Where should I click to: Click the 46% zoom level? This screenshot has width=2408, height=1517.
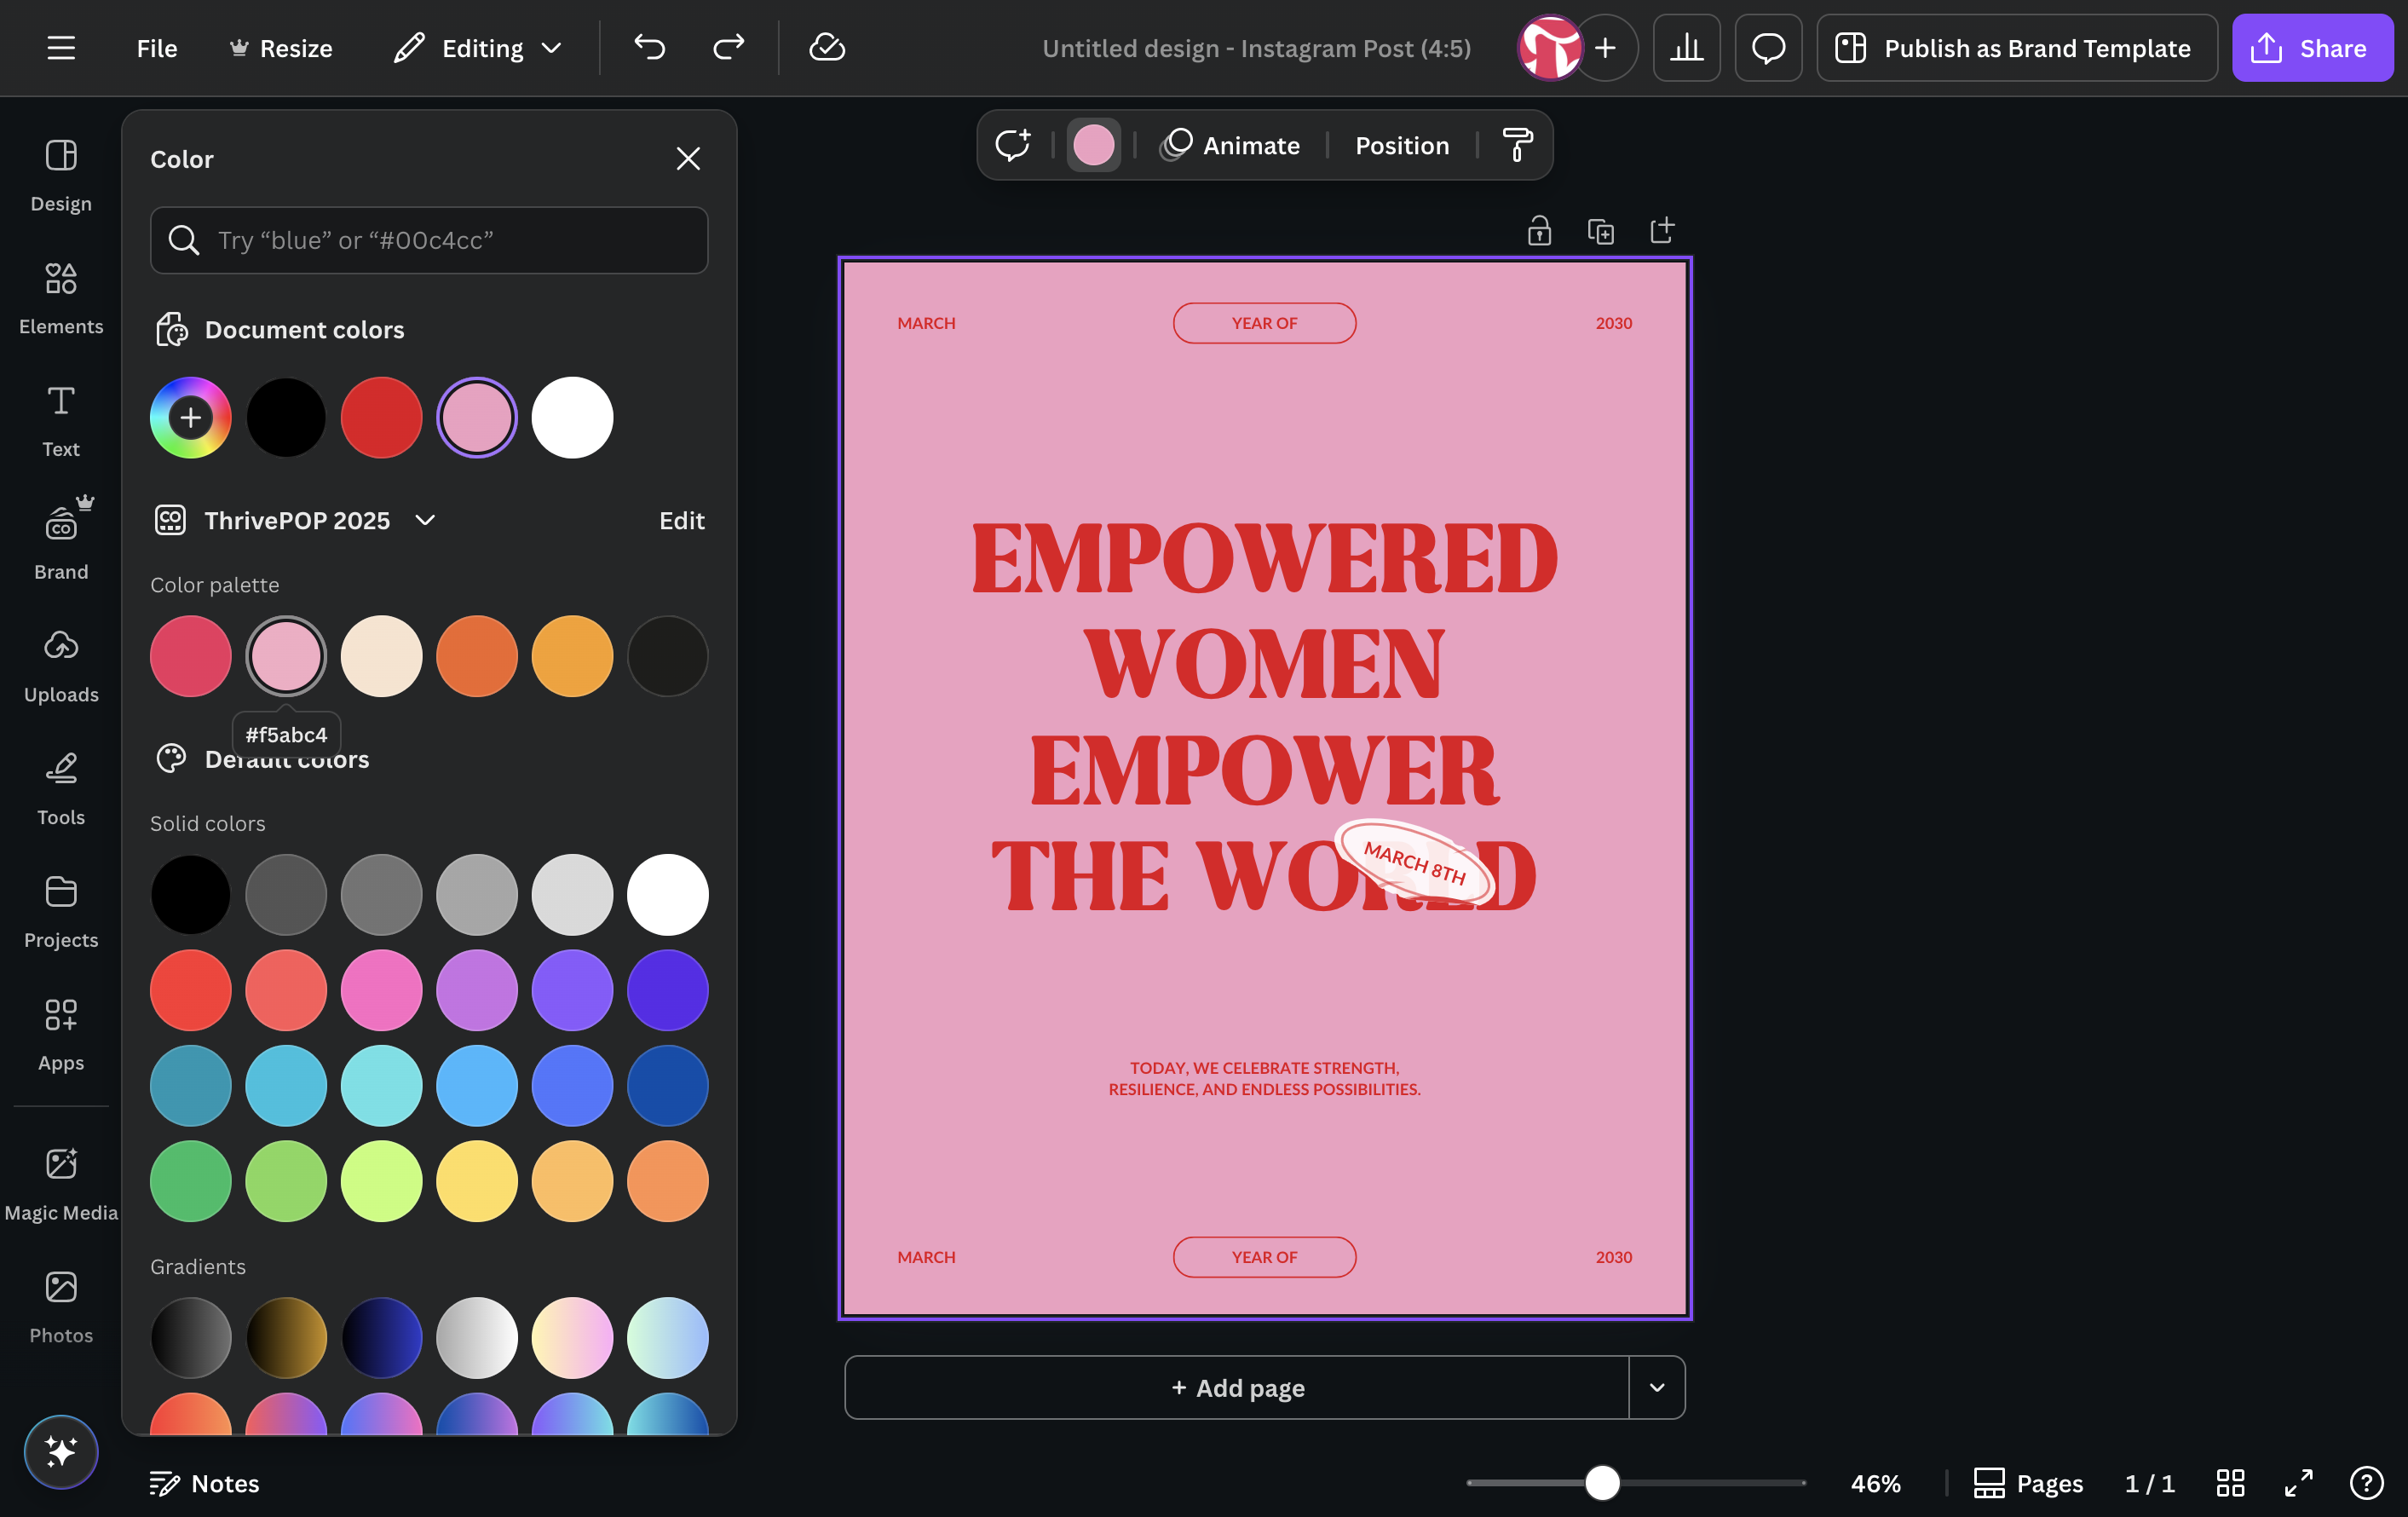[1875, 1483]
